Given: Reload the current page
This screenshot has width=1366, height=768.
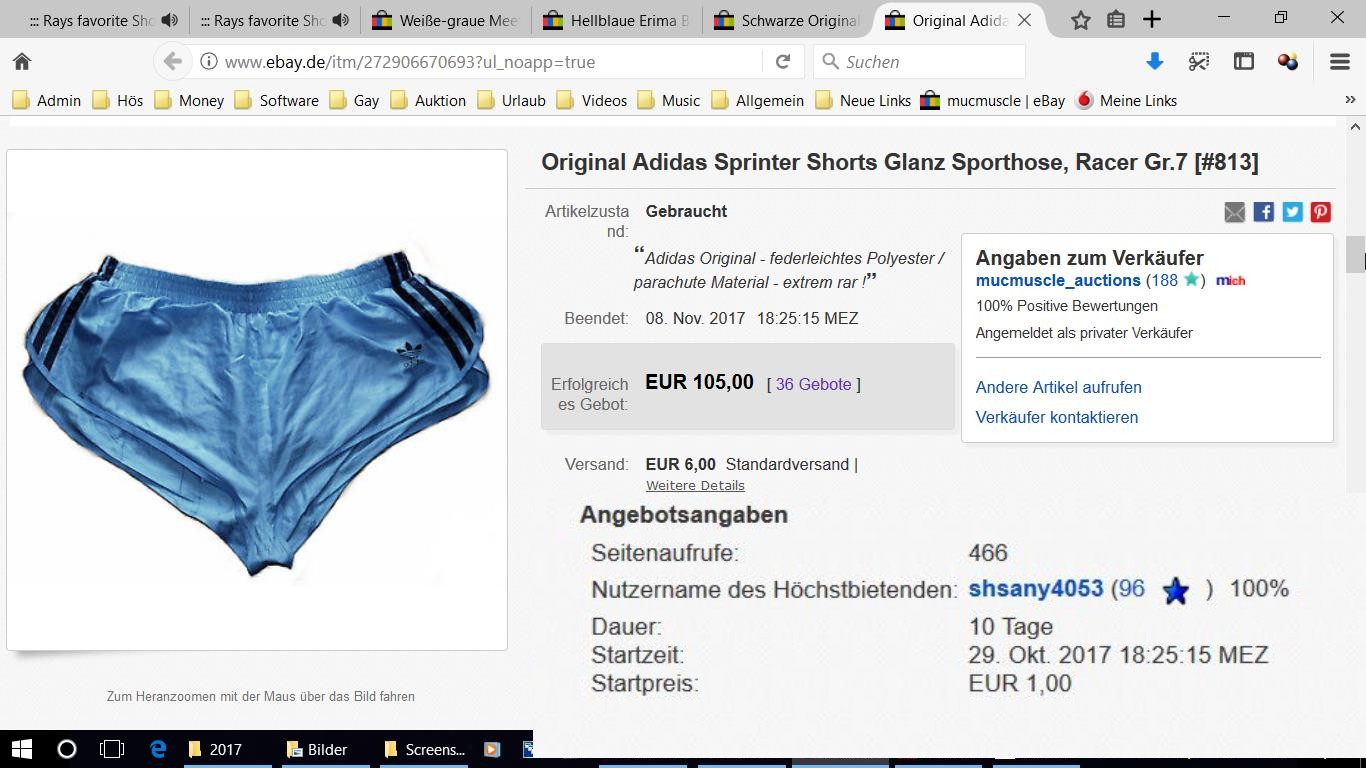Looking at the screenshot, I should point(783,62).
